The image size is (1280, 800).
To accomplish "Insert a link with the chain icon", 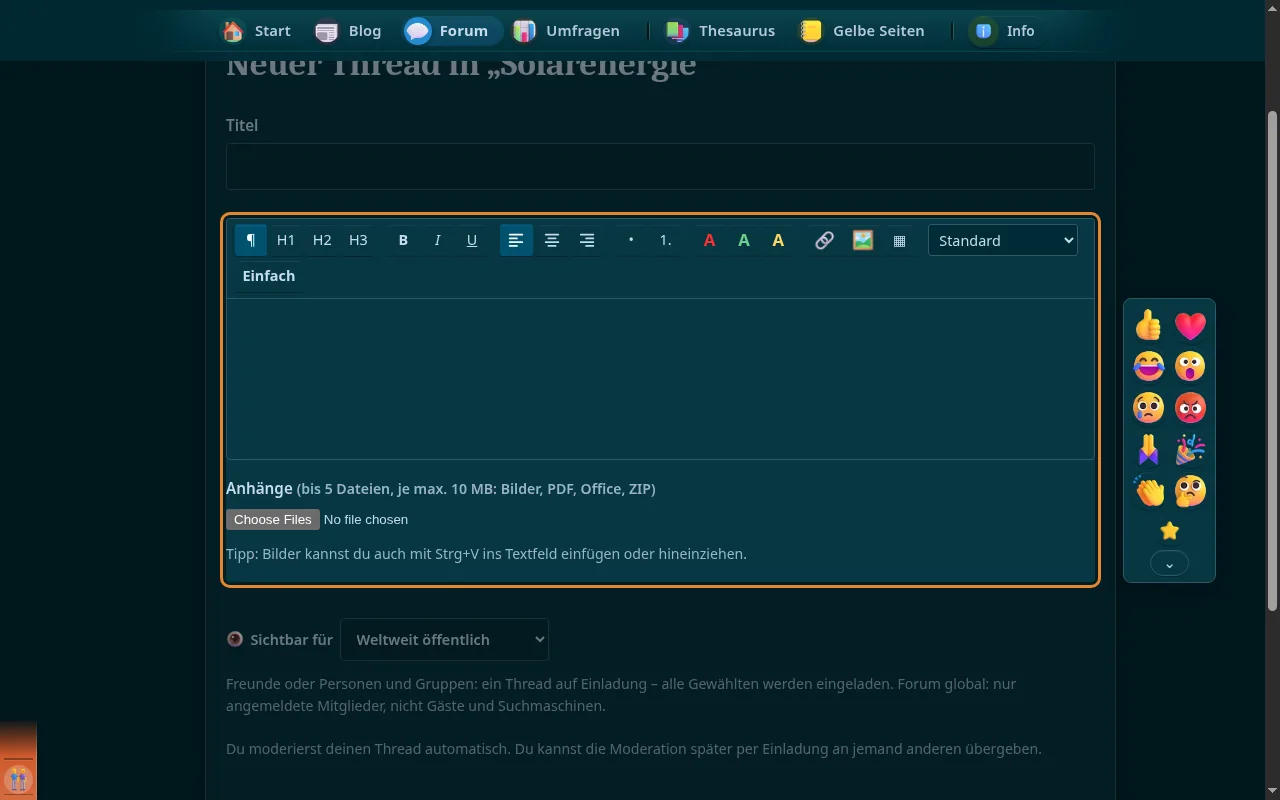I will (x=824, y=240).
